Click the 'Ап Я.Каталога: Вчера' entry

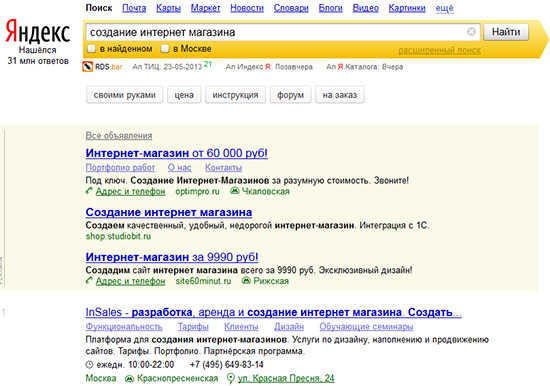click(x=364, y=67)
